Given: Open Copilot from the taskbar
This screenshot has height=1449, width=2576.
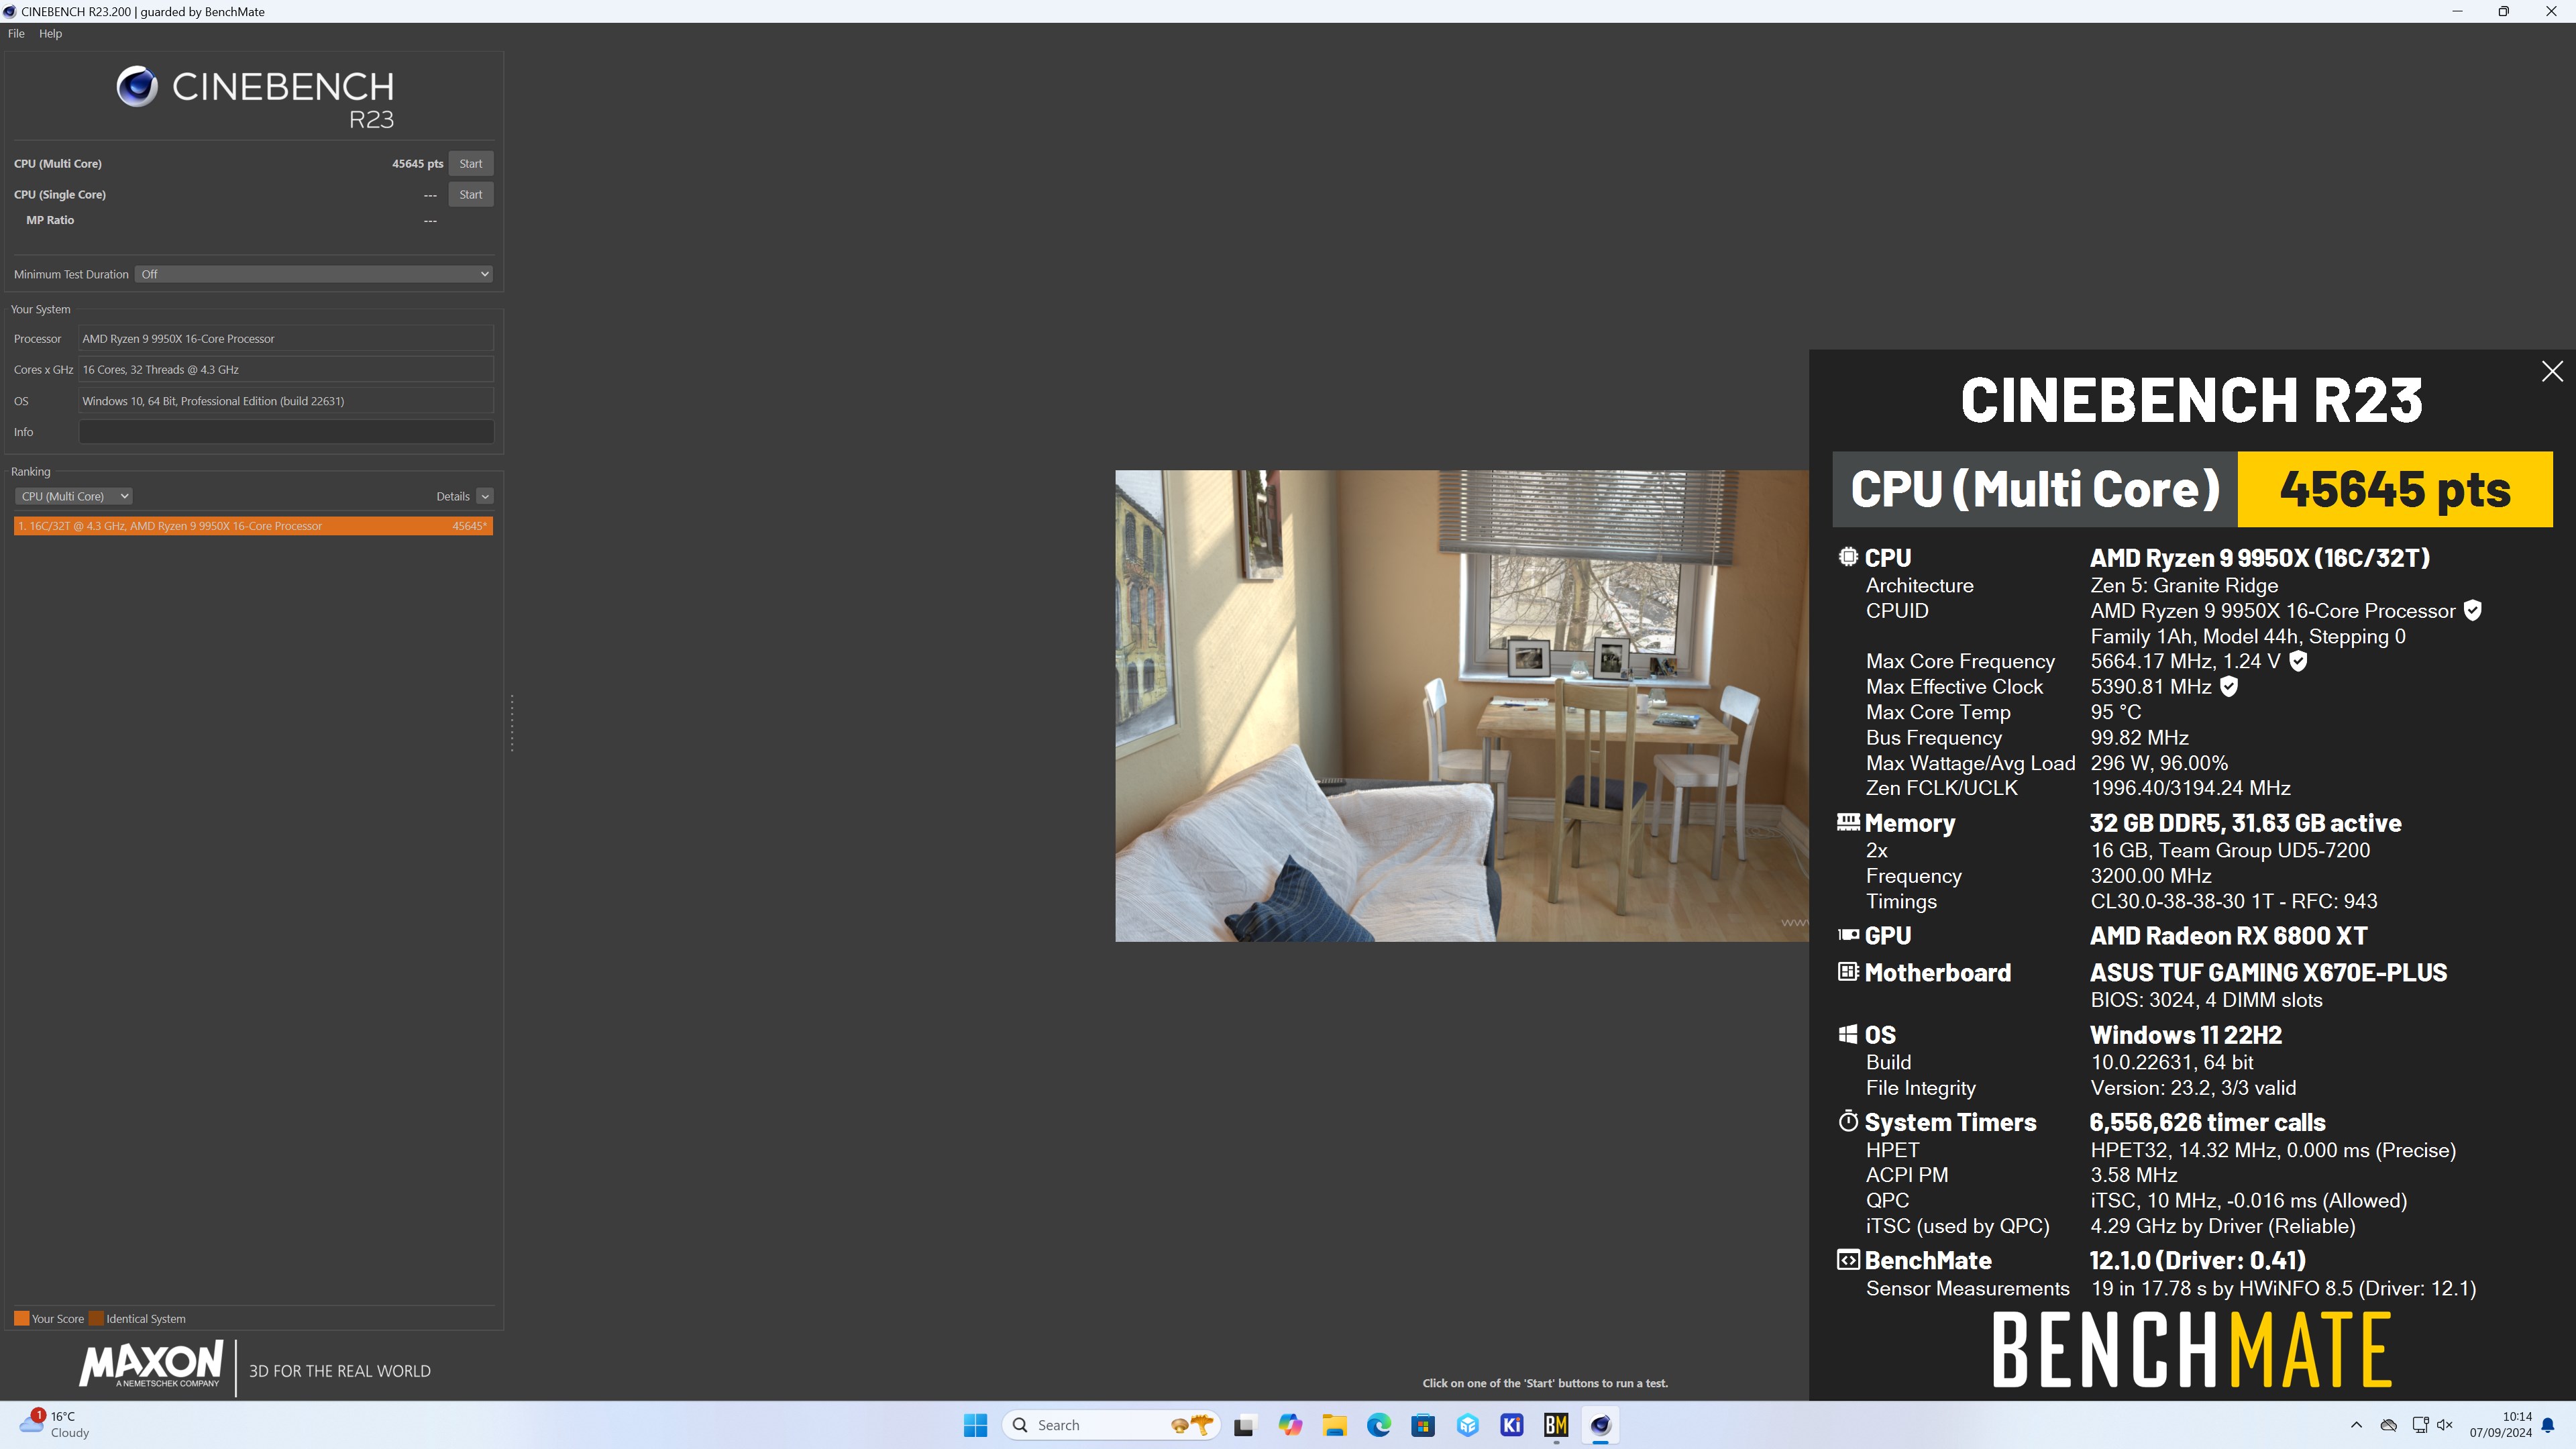Looking at the screenshot, I should coord(1290,1425).
